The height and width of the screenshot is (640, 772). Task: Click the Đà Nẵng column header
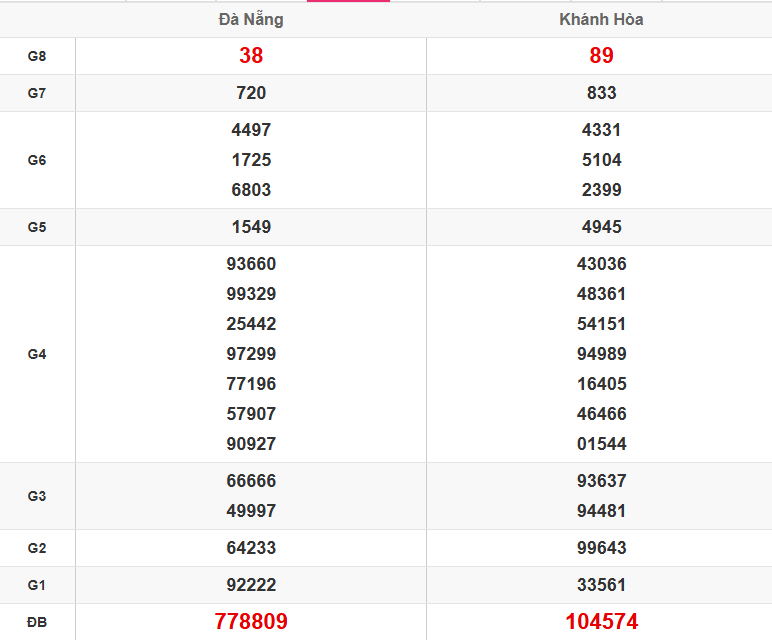pos(251,20)
